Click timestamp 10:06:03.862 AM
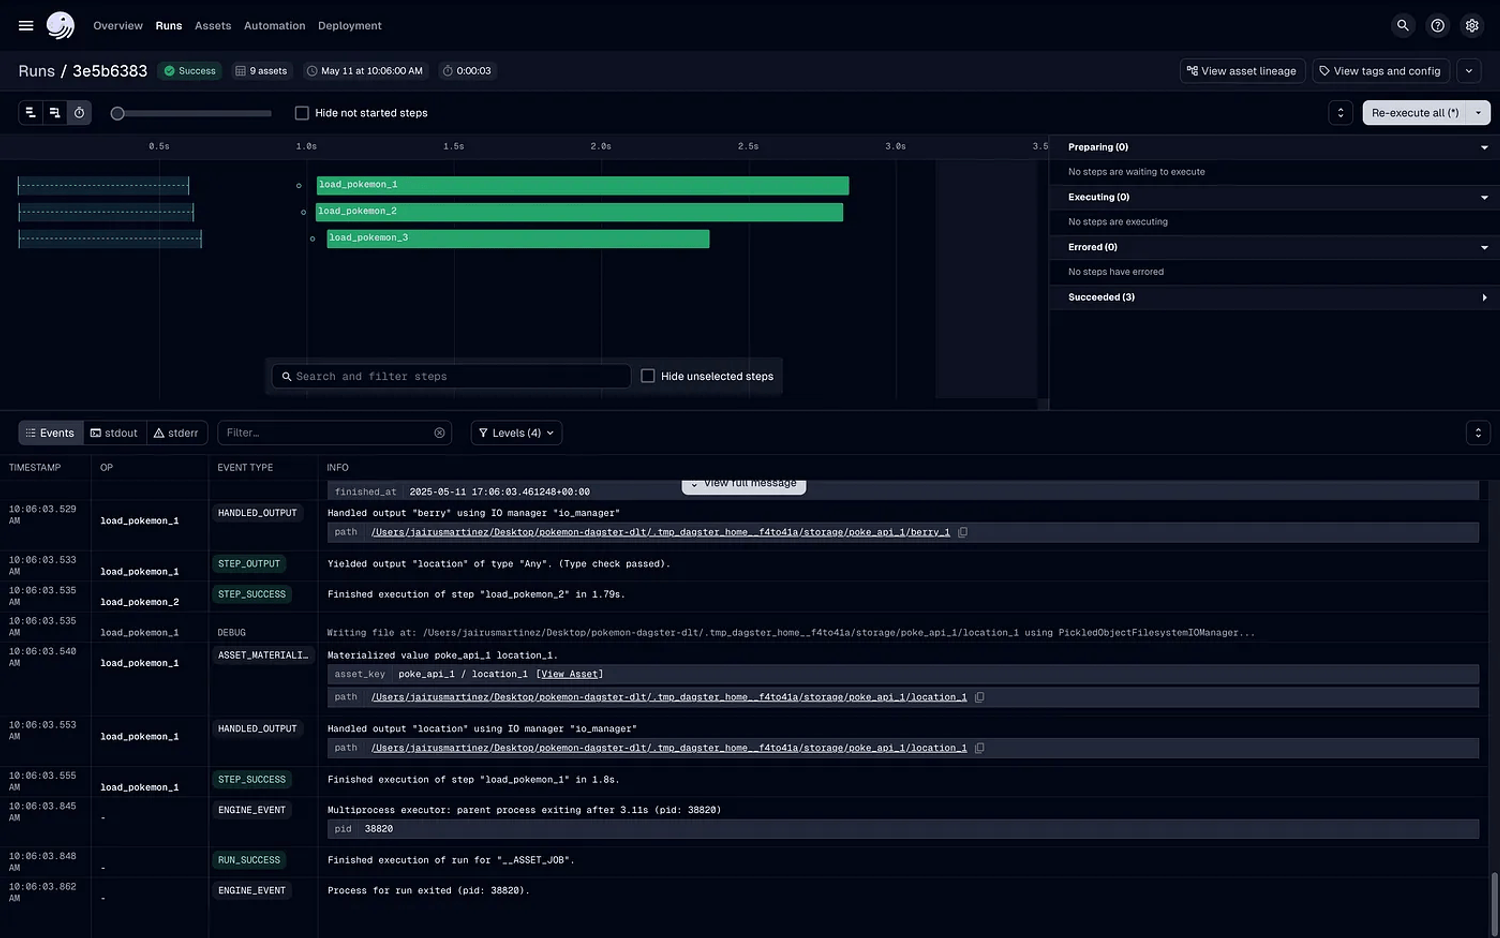 [42, 892]
